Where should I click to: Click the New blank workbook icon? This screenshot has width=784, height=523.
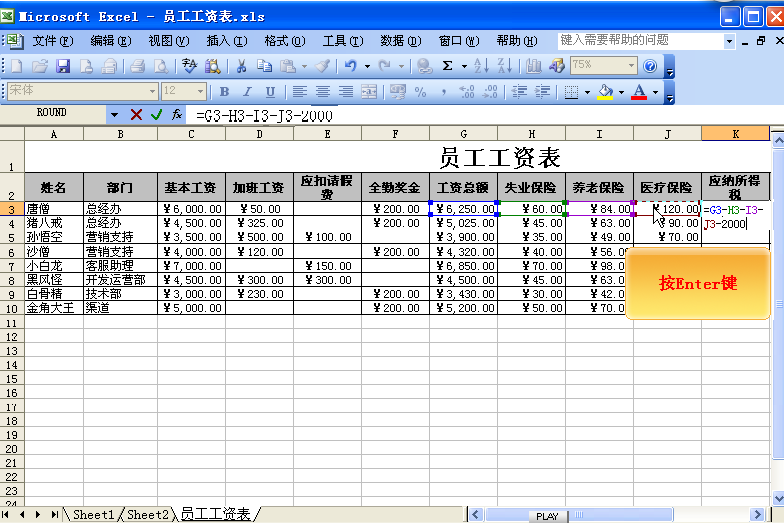(x=16, y=66)
